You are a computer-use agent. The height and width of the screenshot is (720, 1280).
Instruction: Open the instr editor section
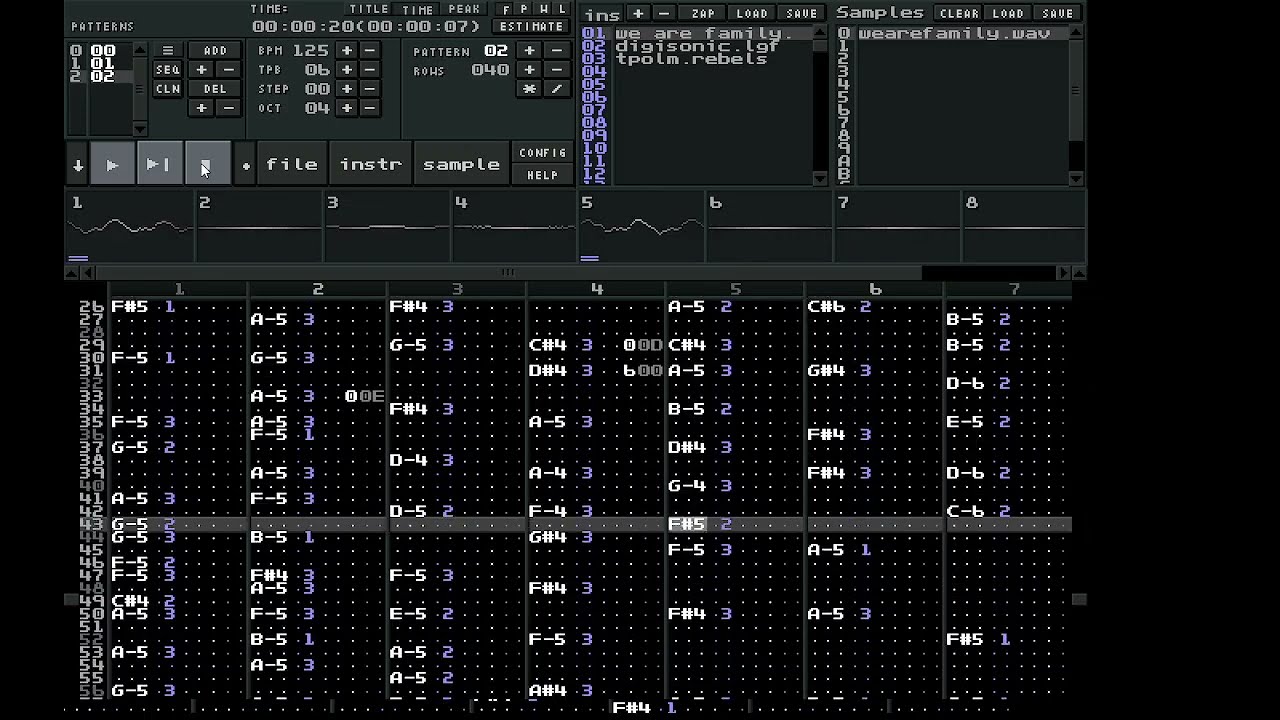coord(370,165)
